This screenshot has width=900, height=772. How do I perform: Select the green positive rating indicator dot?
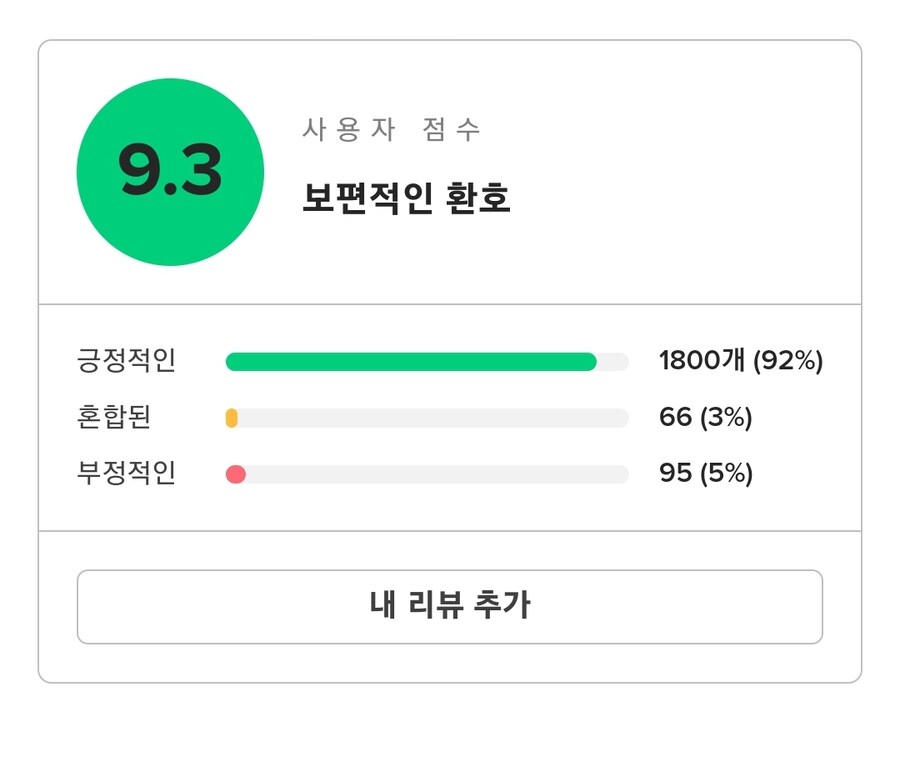tap(236, 361)
